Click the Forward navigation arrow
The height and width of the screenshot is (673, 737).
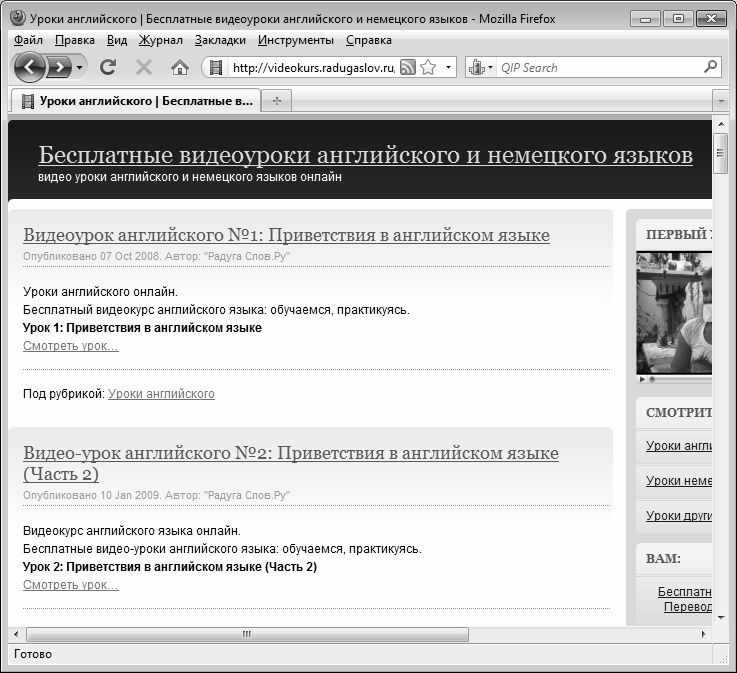coord(60,67)
